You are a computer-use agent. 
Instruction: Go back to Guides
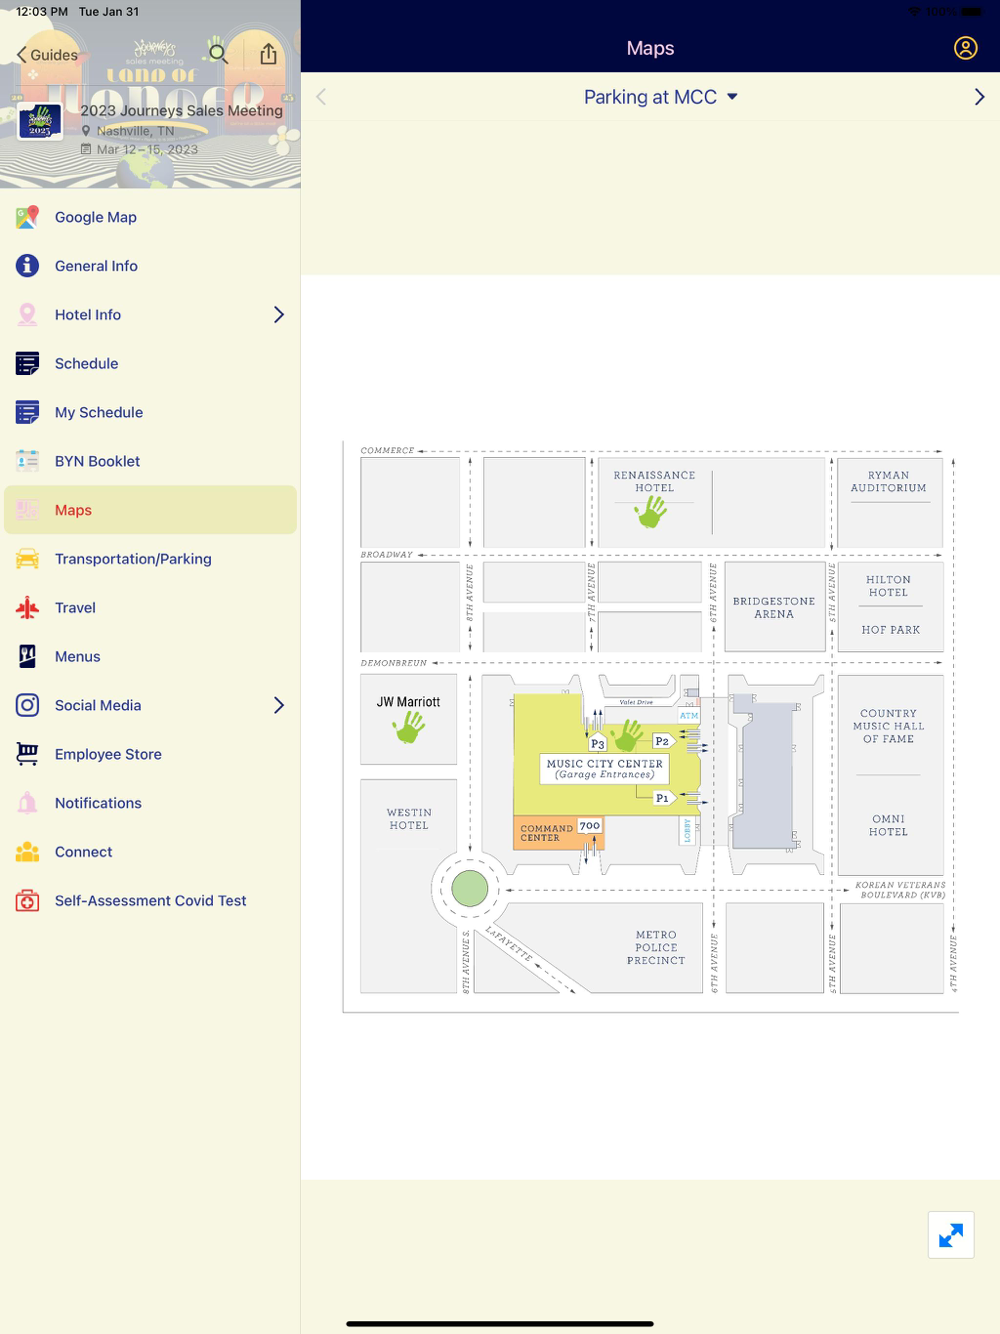47,55
